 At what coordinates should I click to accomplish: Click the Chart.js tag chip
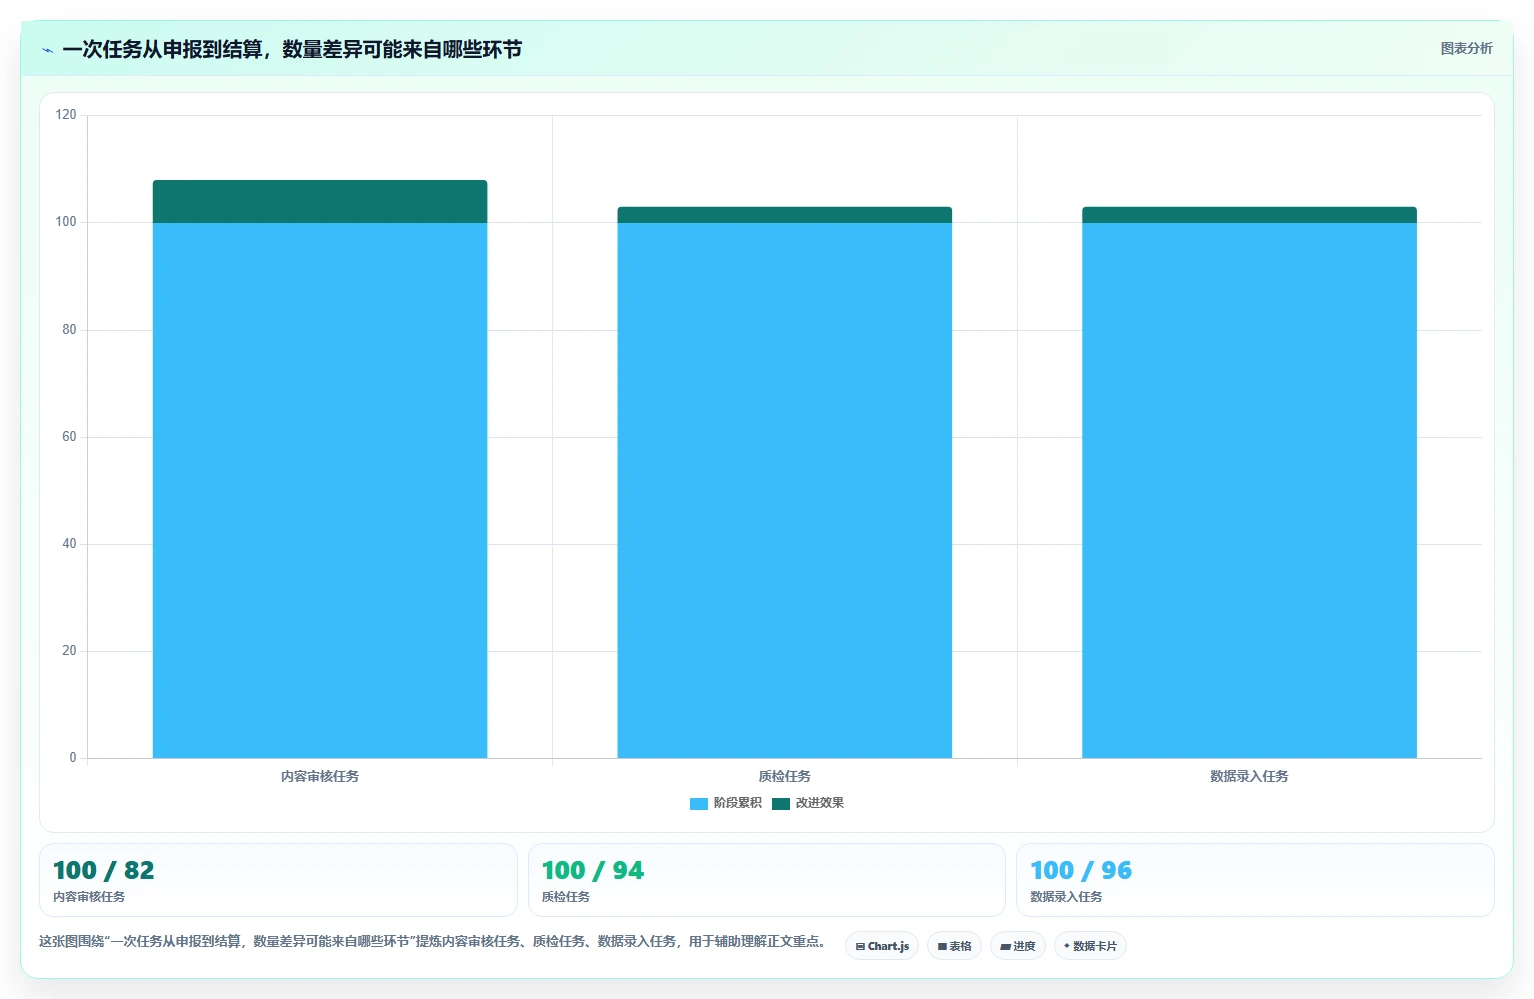click(882, 946)
